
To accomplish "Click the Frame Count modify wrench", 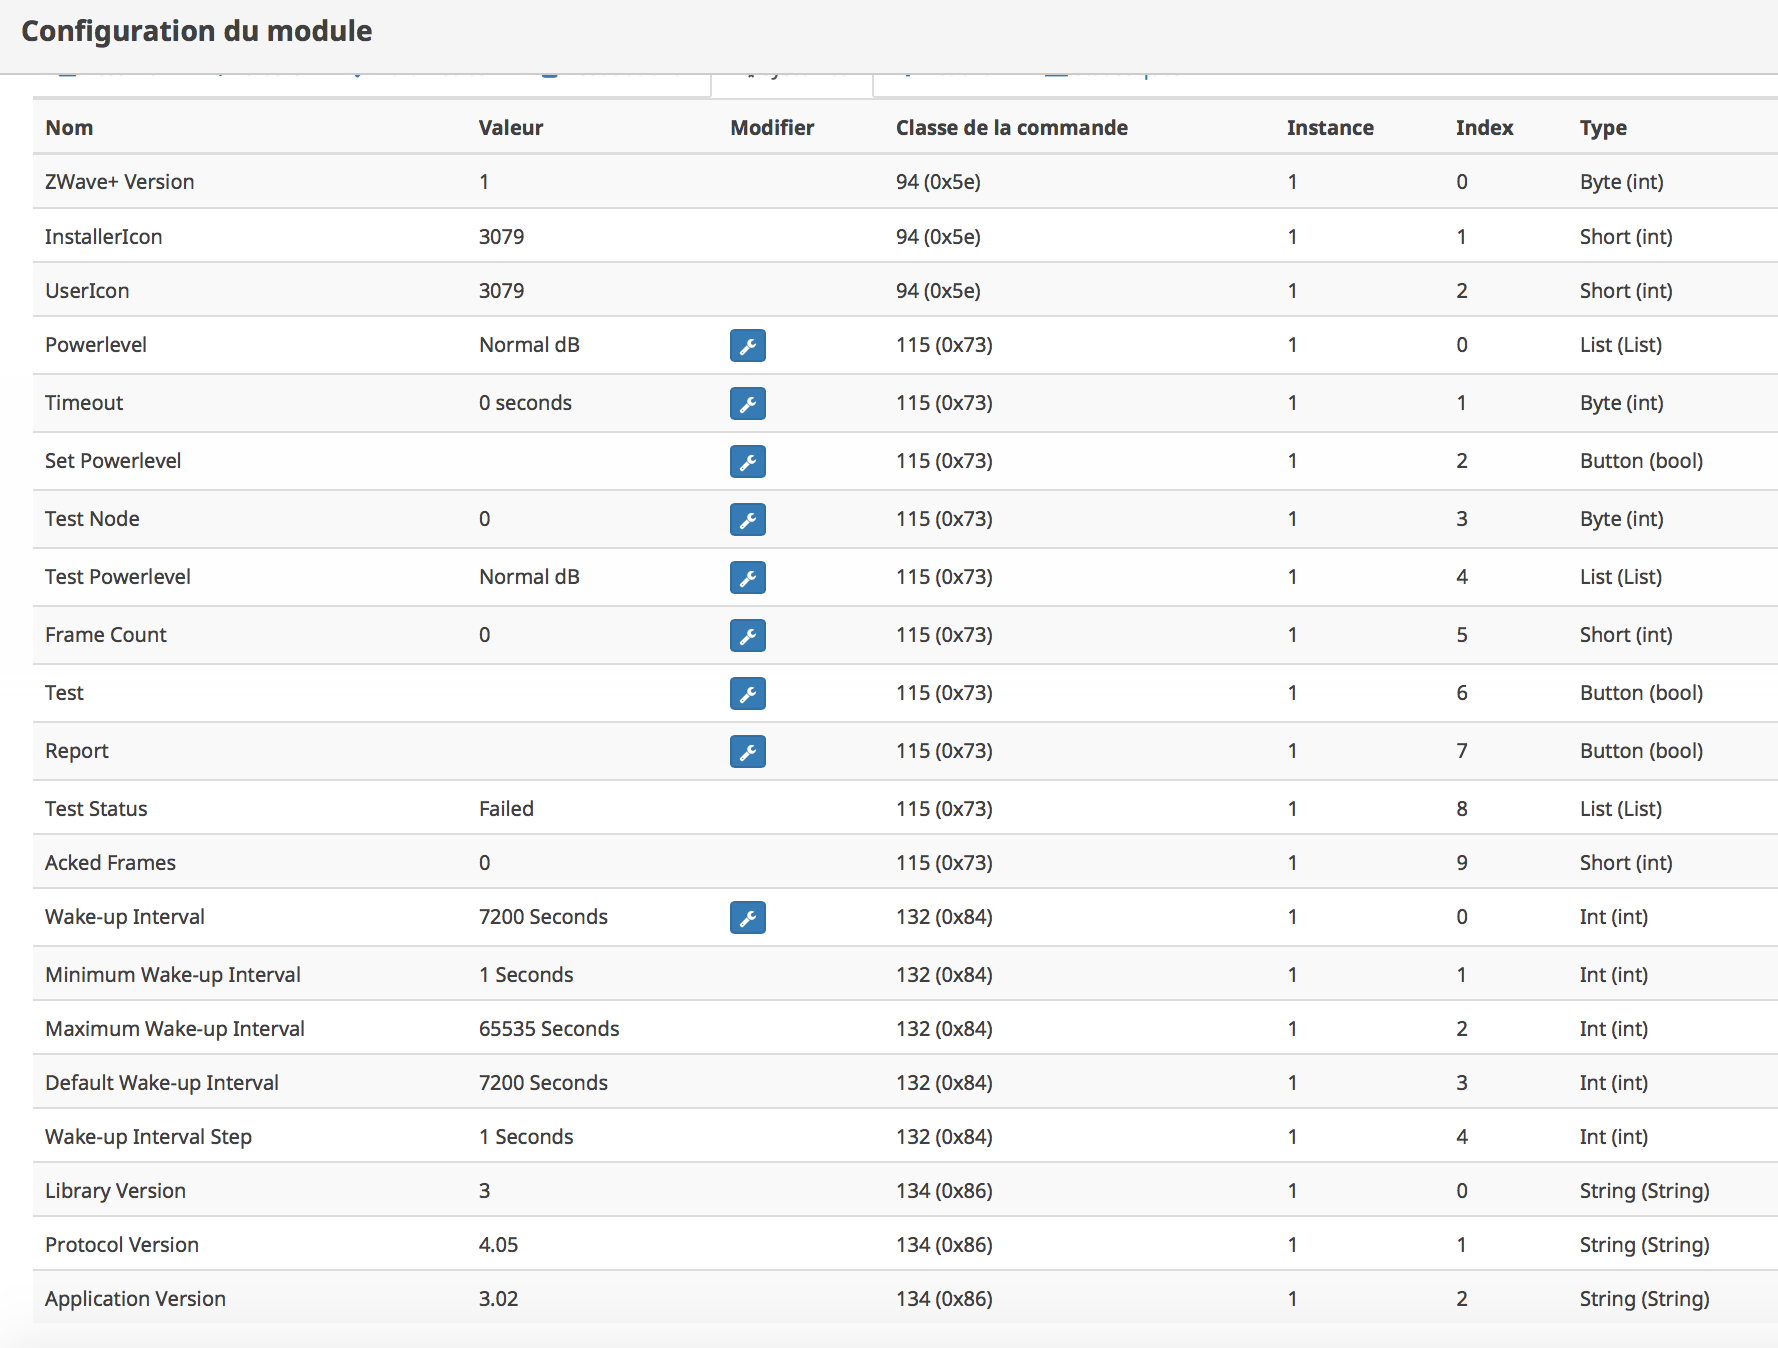I will (x=747, y=636).
